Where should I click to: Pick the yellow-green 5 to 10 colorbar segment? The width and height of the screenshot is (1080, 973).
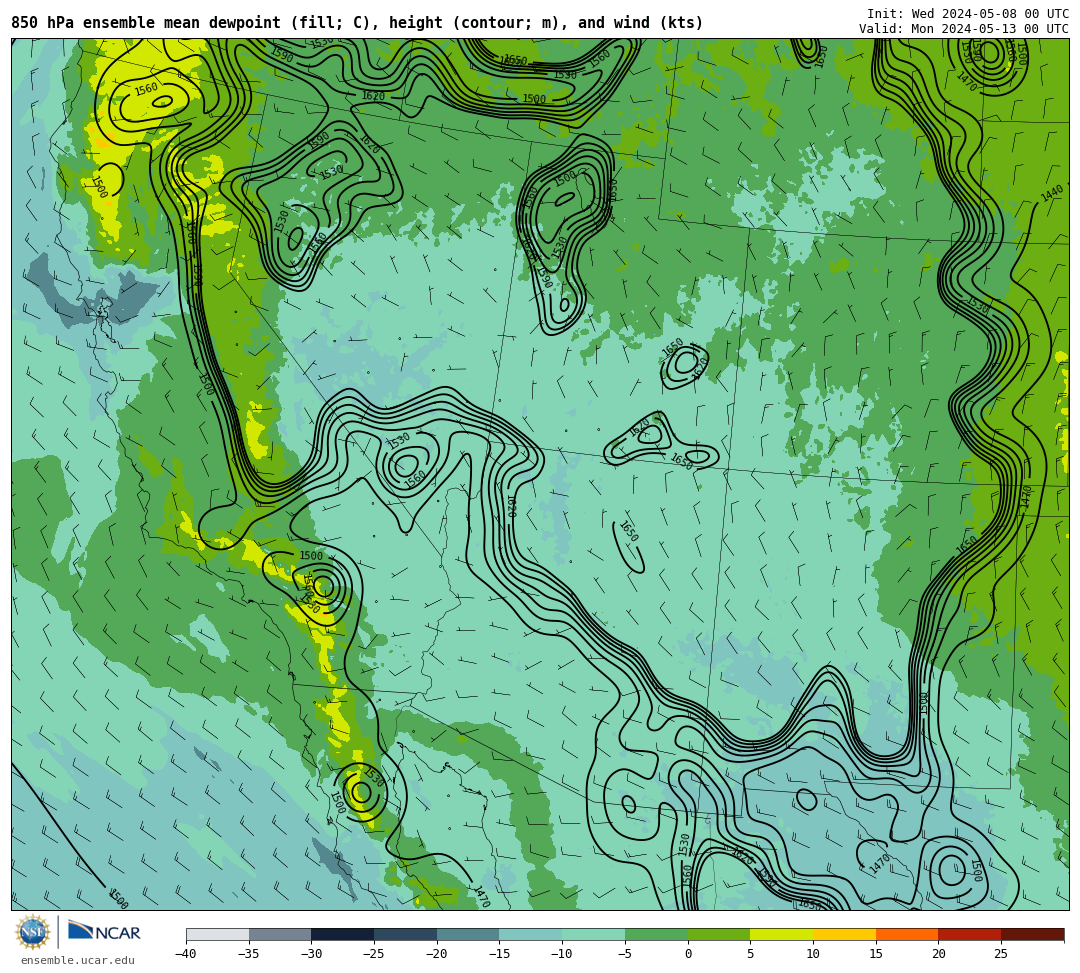[x=782, y=934]
